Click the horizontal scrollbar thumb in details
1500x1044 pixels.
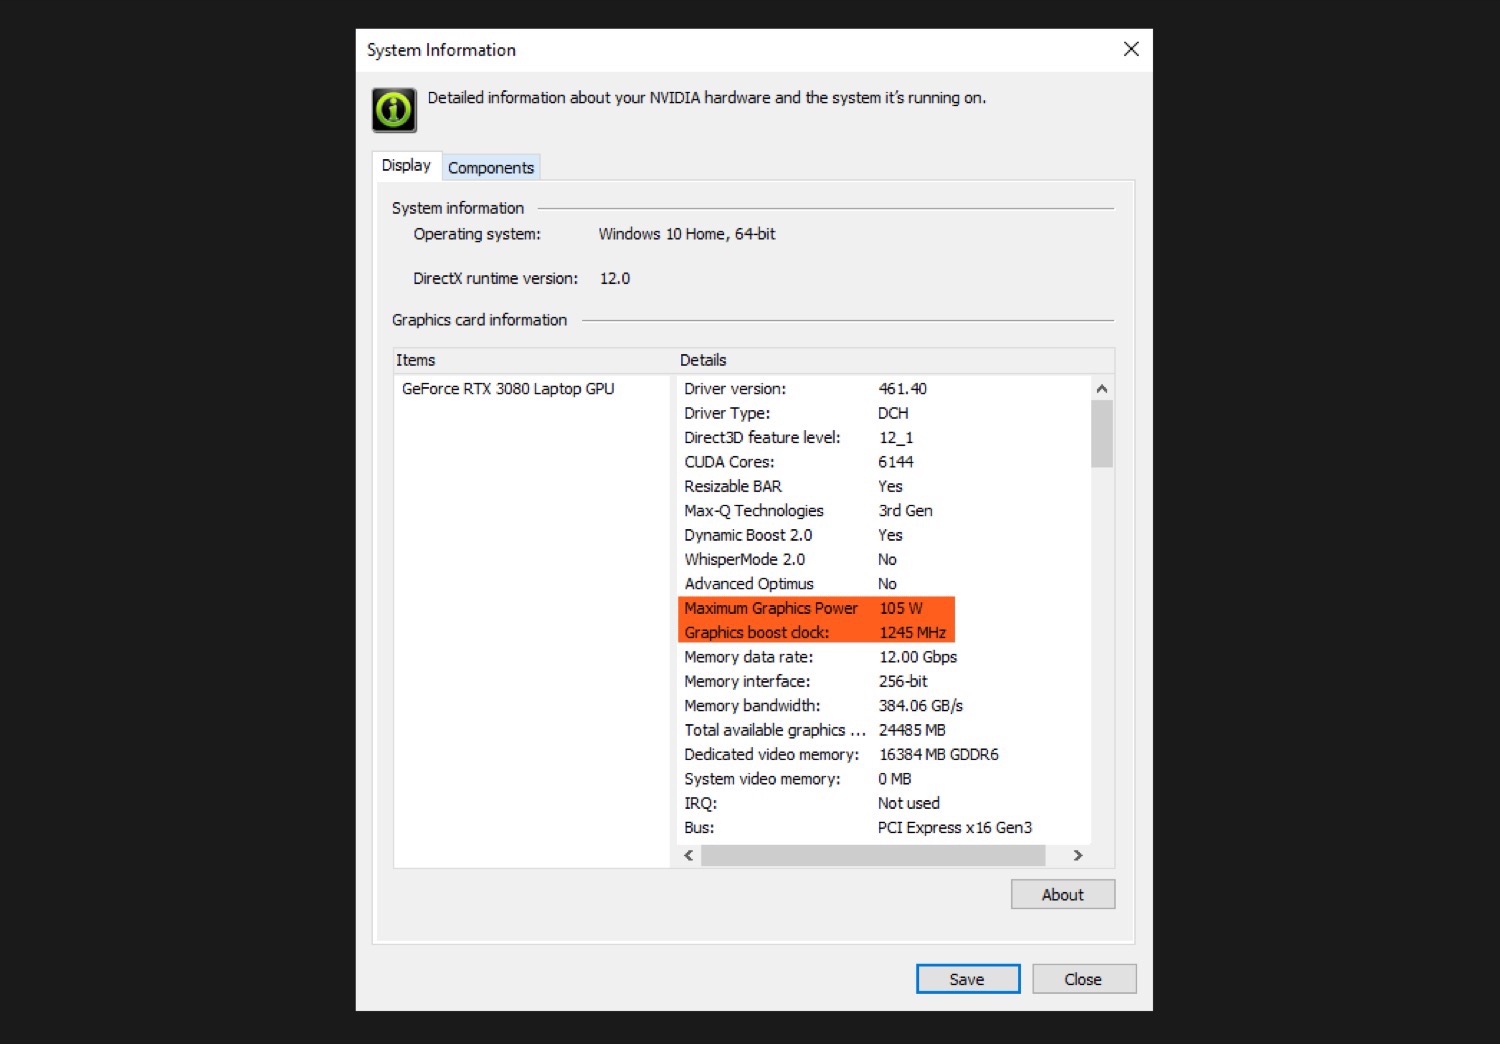click(873, 856)
